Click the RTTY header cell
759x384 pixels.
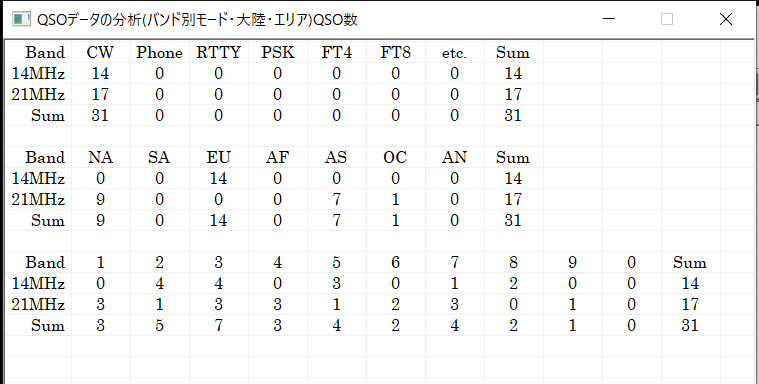click(219, 52)
